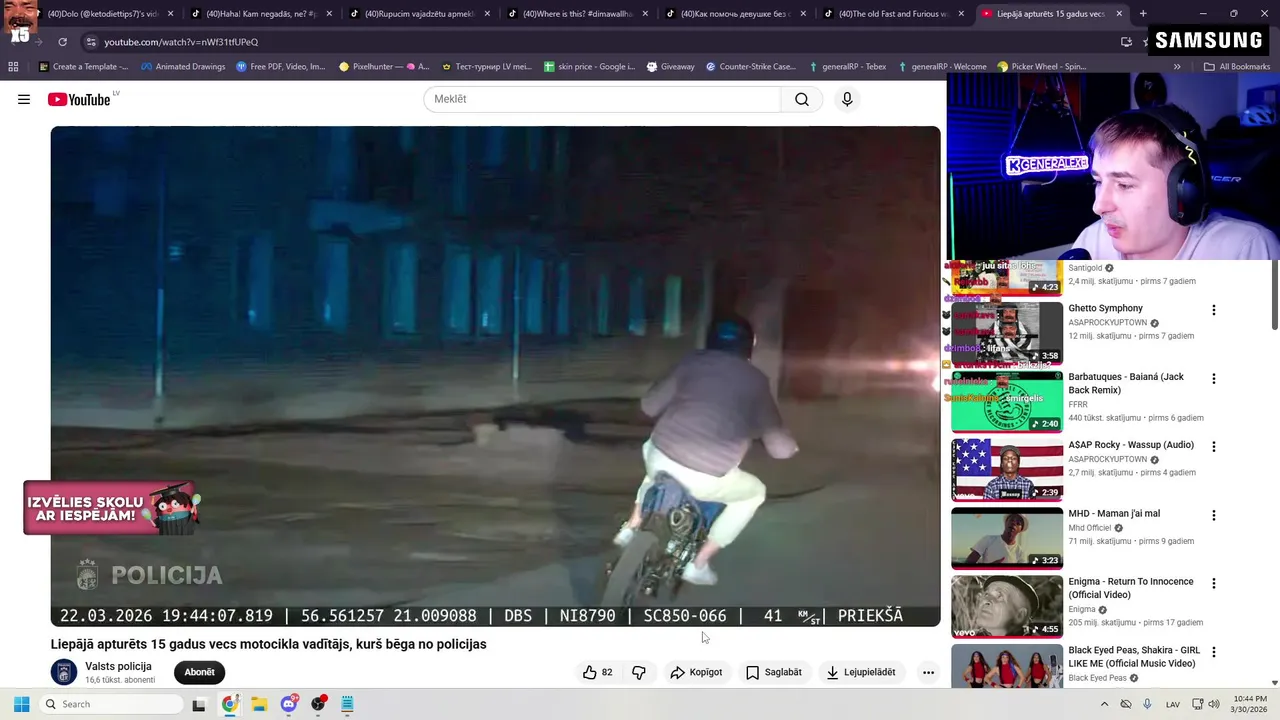Open more actions ellipsis under video
The image size is (1280, 720).
928,672
